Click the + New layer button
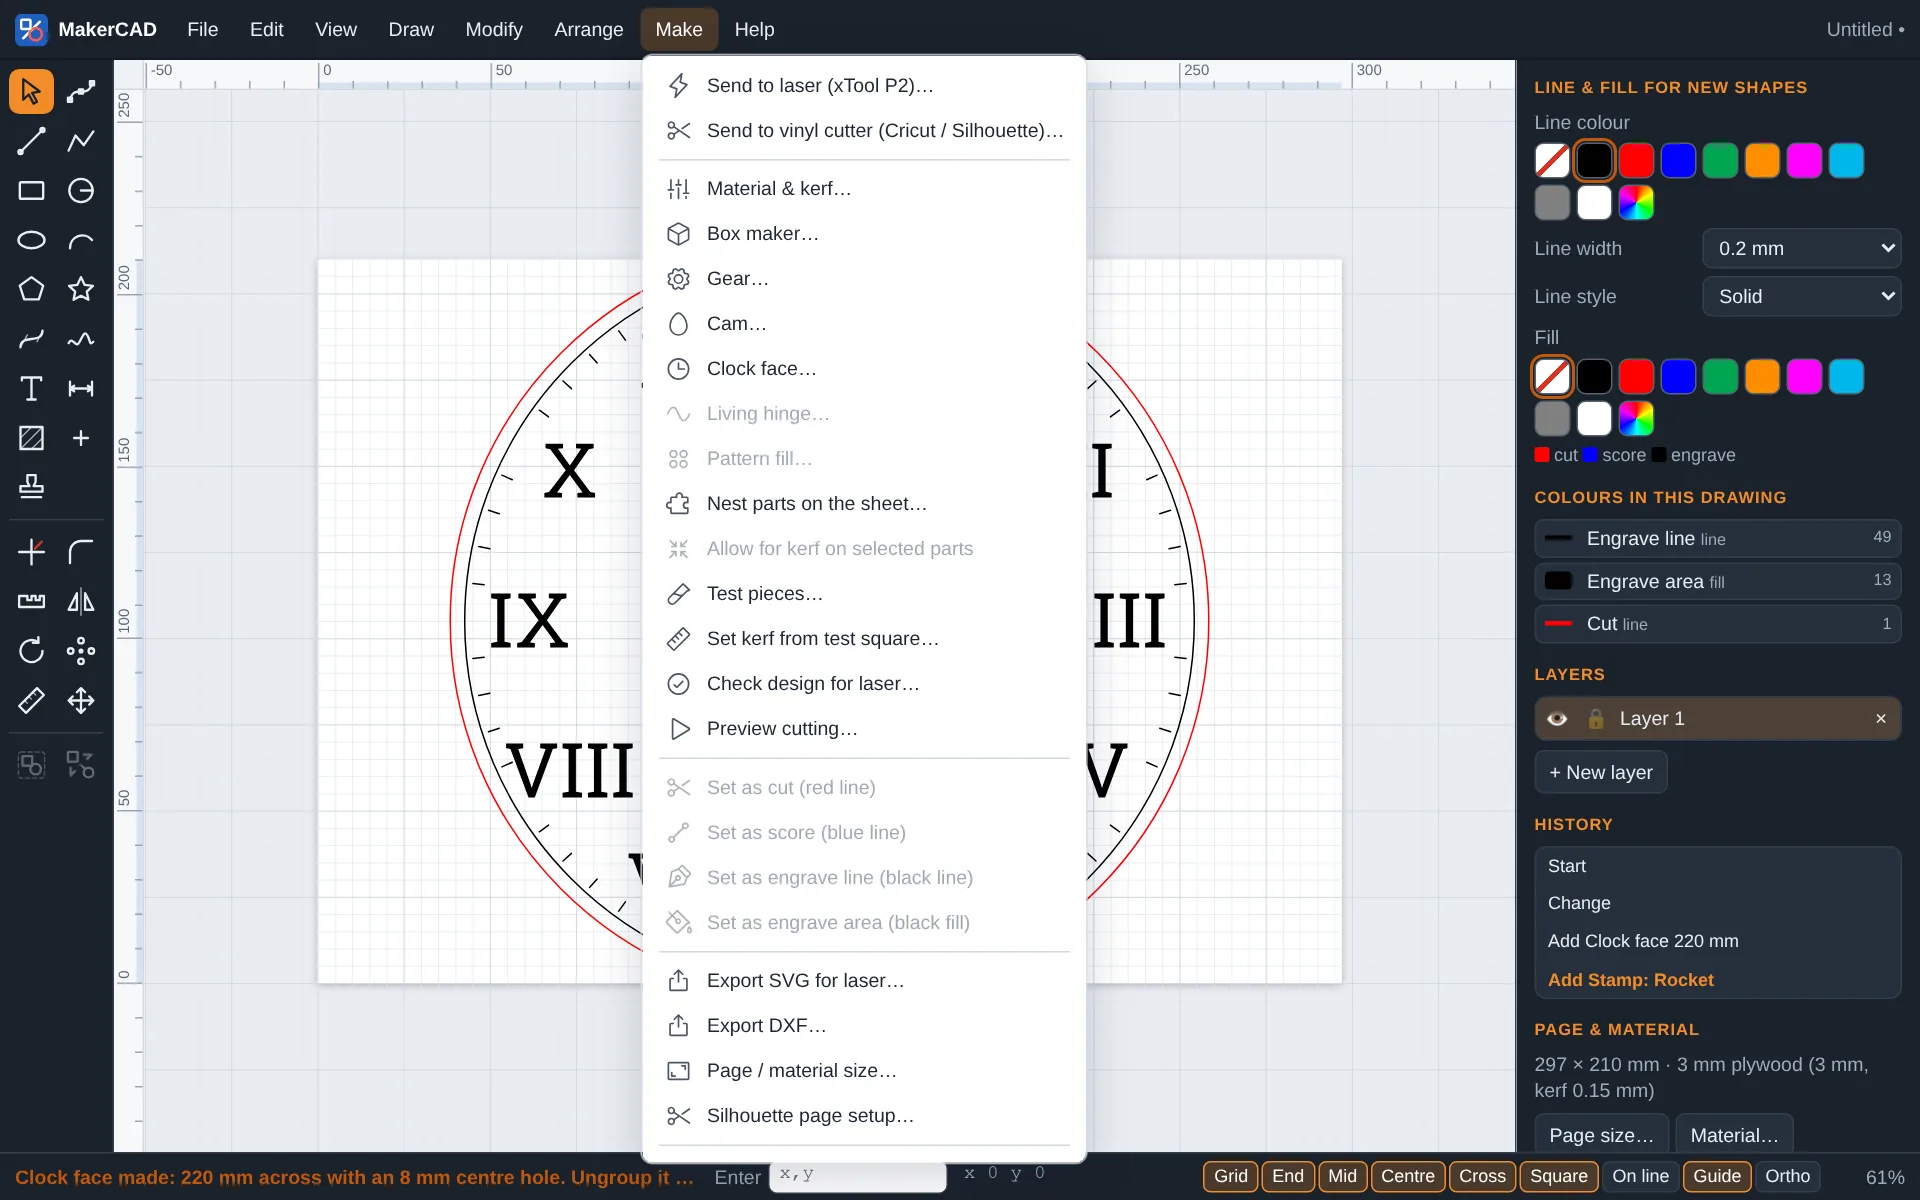Image resolution: width=1920 pixels, height=1200 pixels. [x=1600, y=773]
